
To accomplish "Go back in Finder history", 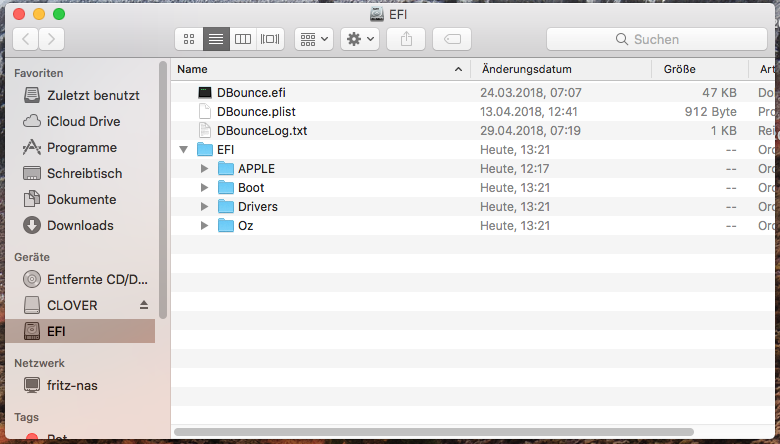I will pyautogui.click(x=26, y=39).
